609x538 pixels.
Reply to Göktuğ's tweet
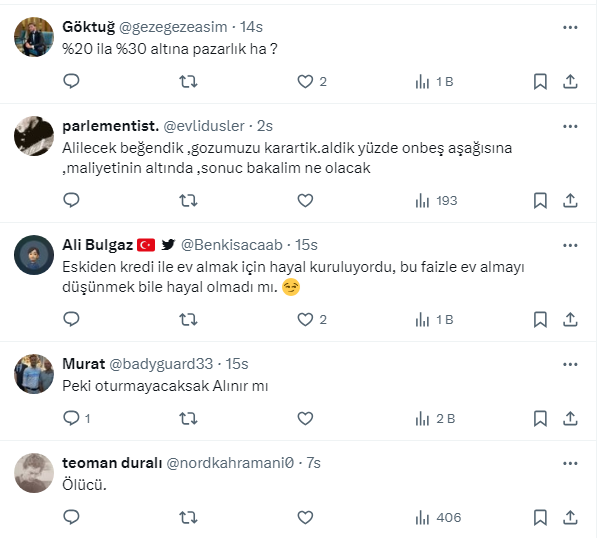[71, 81]
